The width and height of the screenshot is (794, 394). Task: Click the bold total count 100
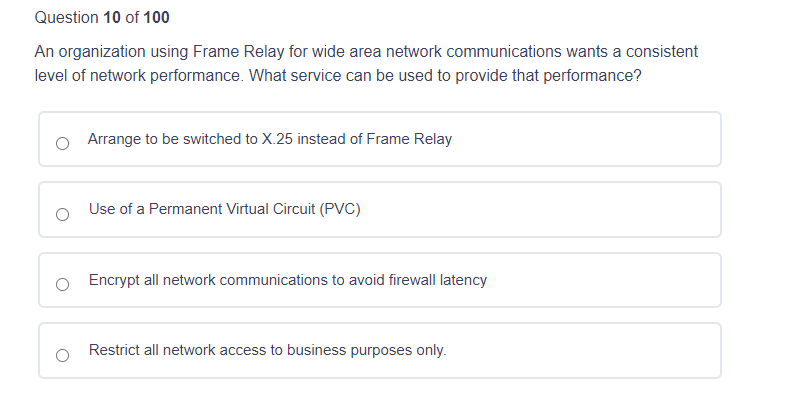tap(156, 18)
